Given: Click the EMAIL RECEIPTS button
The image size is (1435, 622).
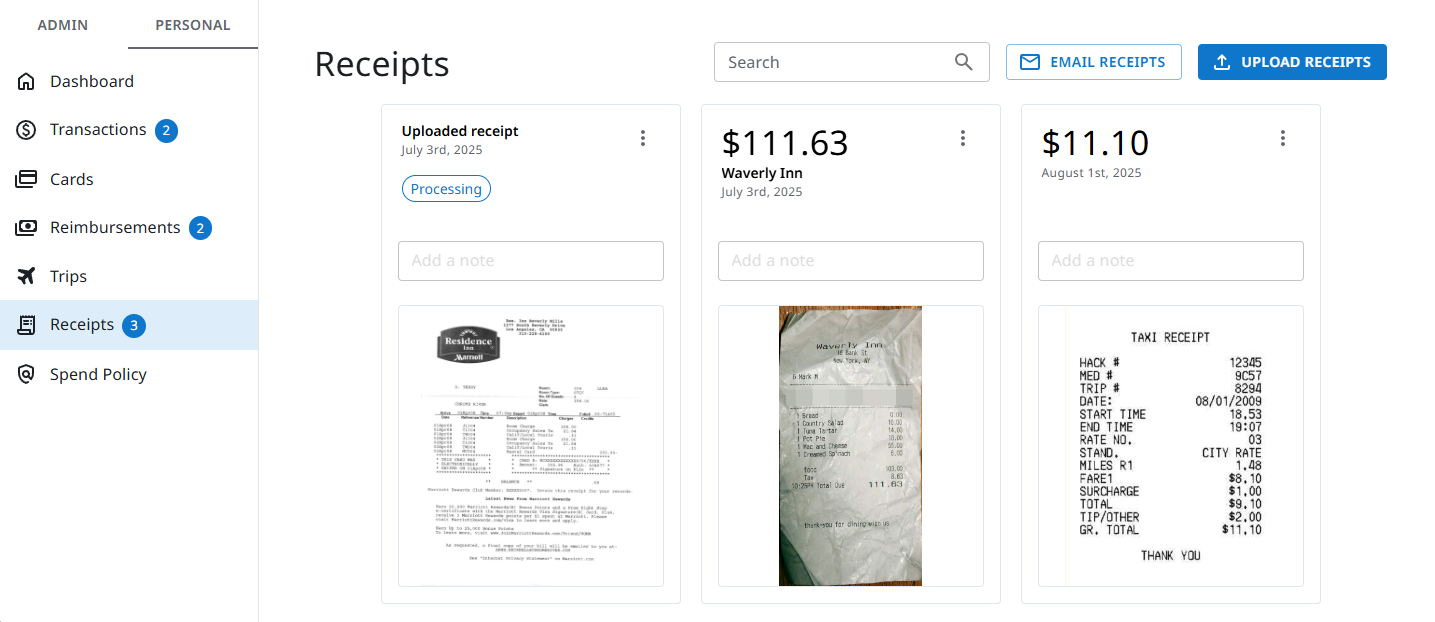Looking at the screenshot, I should (x=1094, y=61).
